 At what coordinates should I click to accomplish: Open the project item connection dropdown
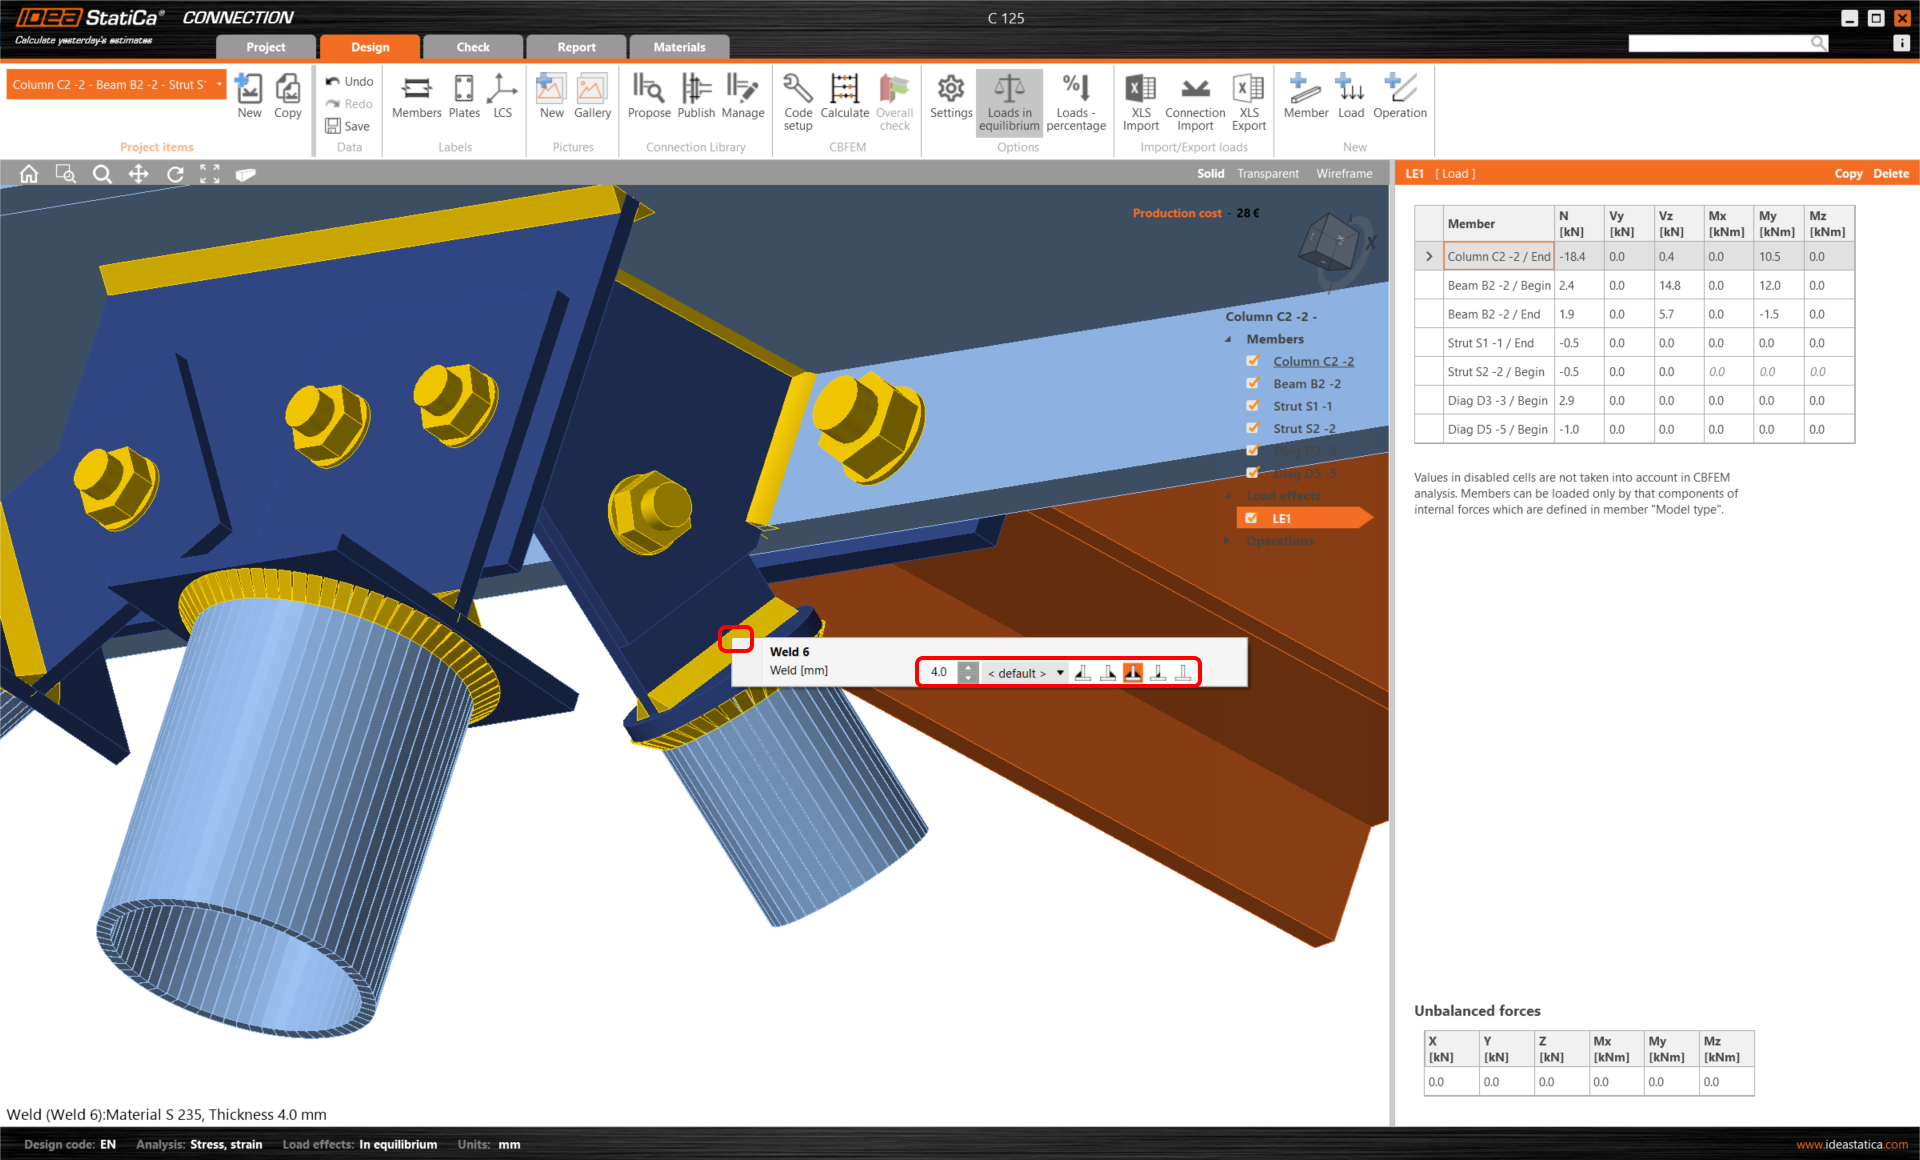click(219, 85)
